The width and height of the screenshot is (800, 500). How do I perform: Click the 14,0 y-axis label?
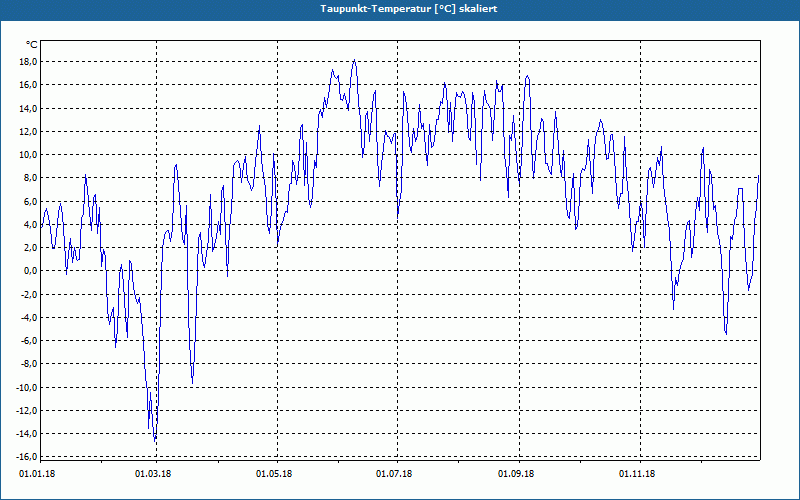click(x=28, y=108)
